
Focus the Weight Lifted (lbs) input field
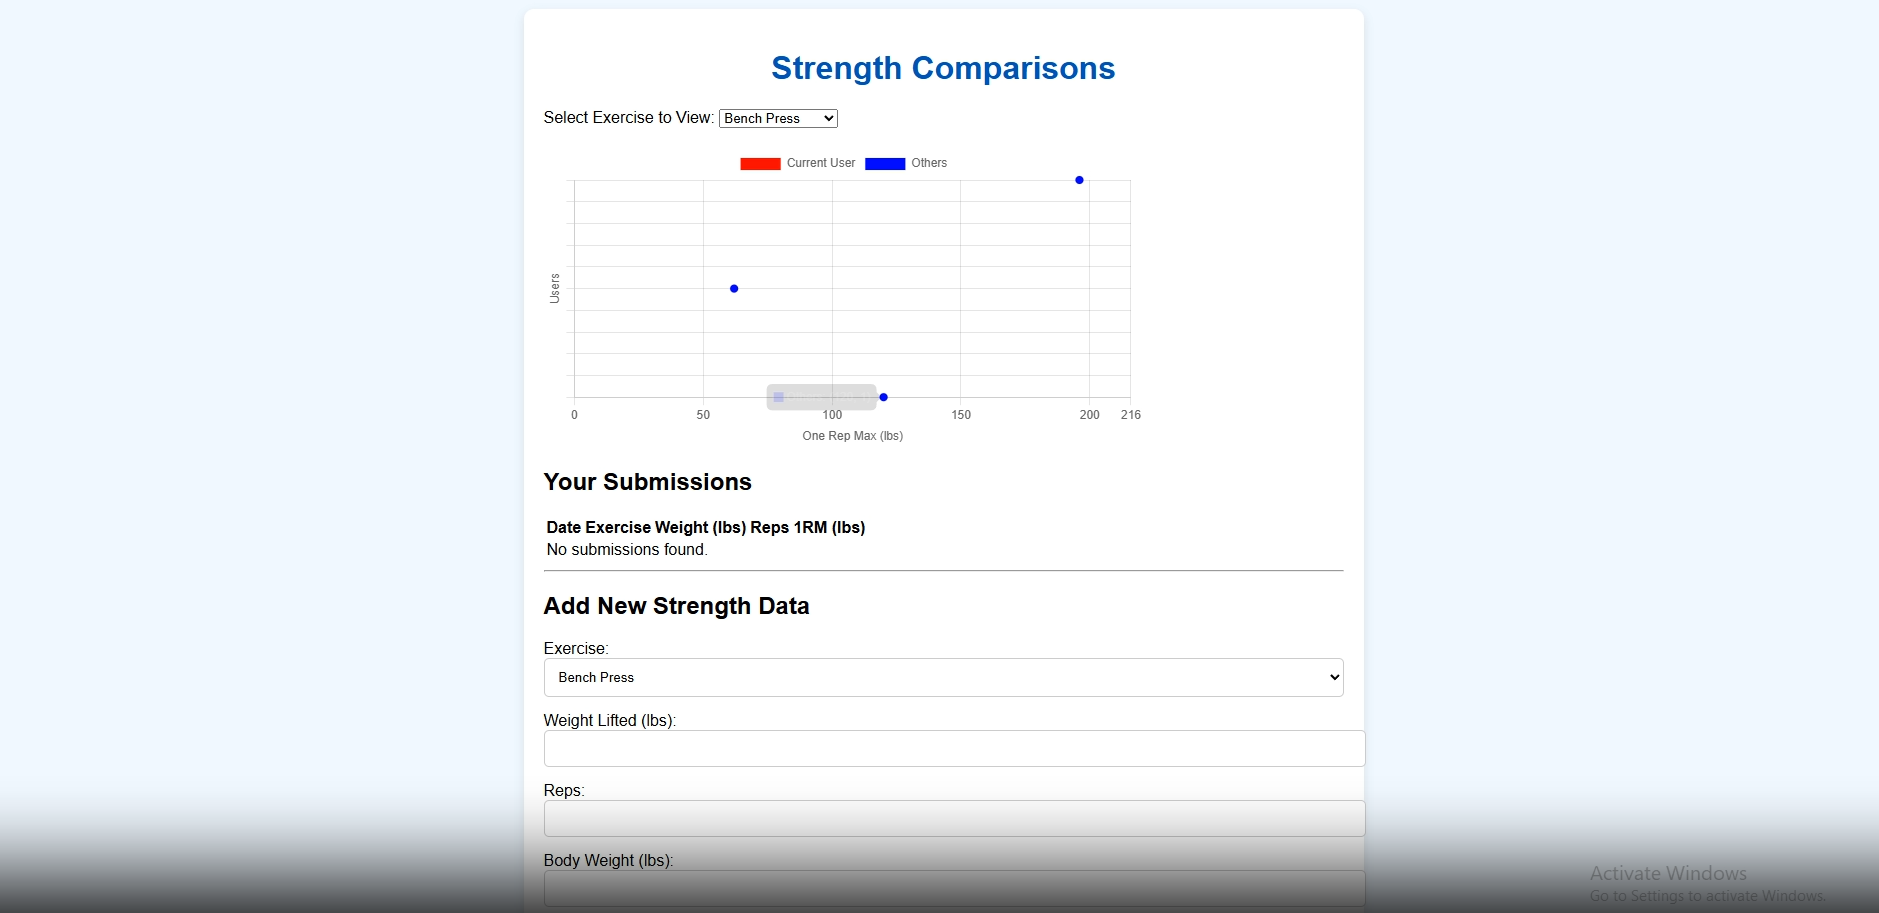[x=954, y=748]
